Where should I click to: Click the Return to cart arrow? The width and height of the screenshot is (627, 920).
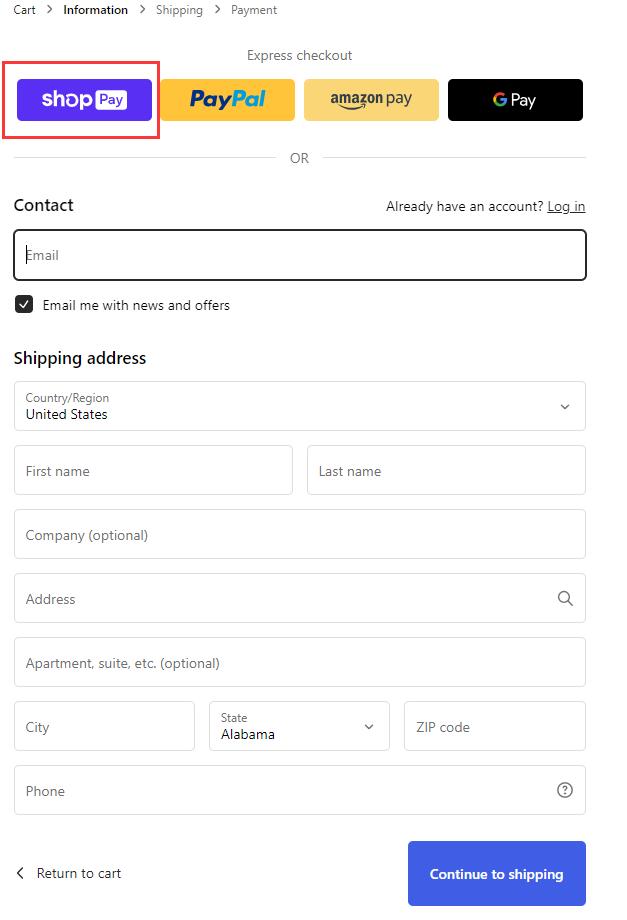20,873
